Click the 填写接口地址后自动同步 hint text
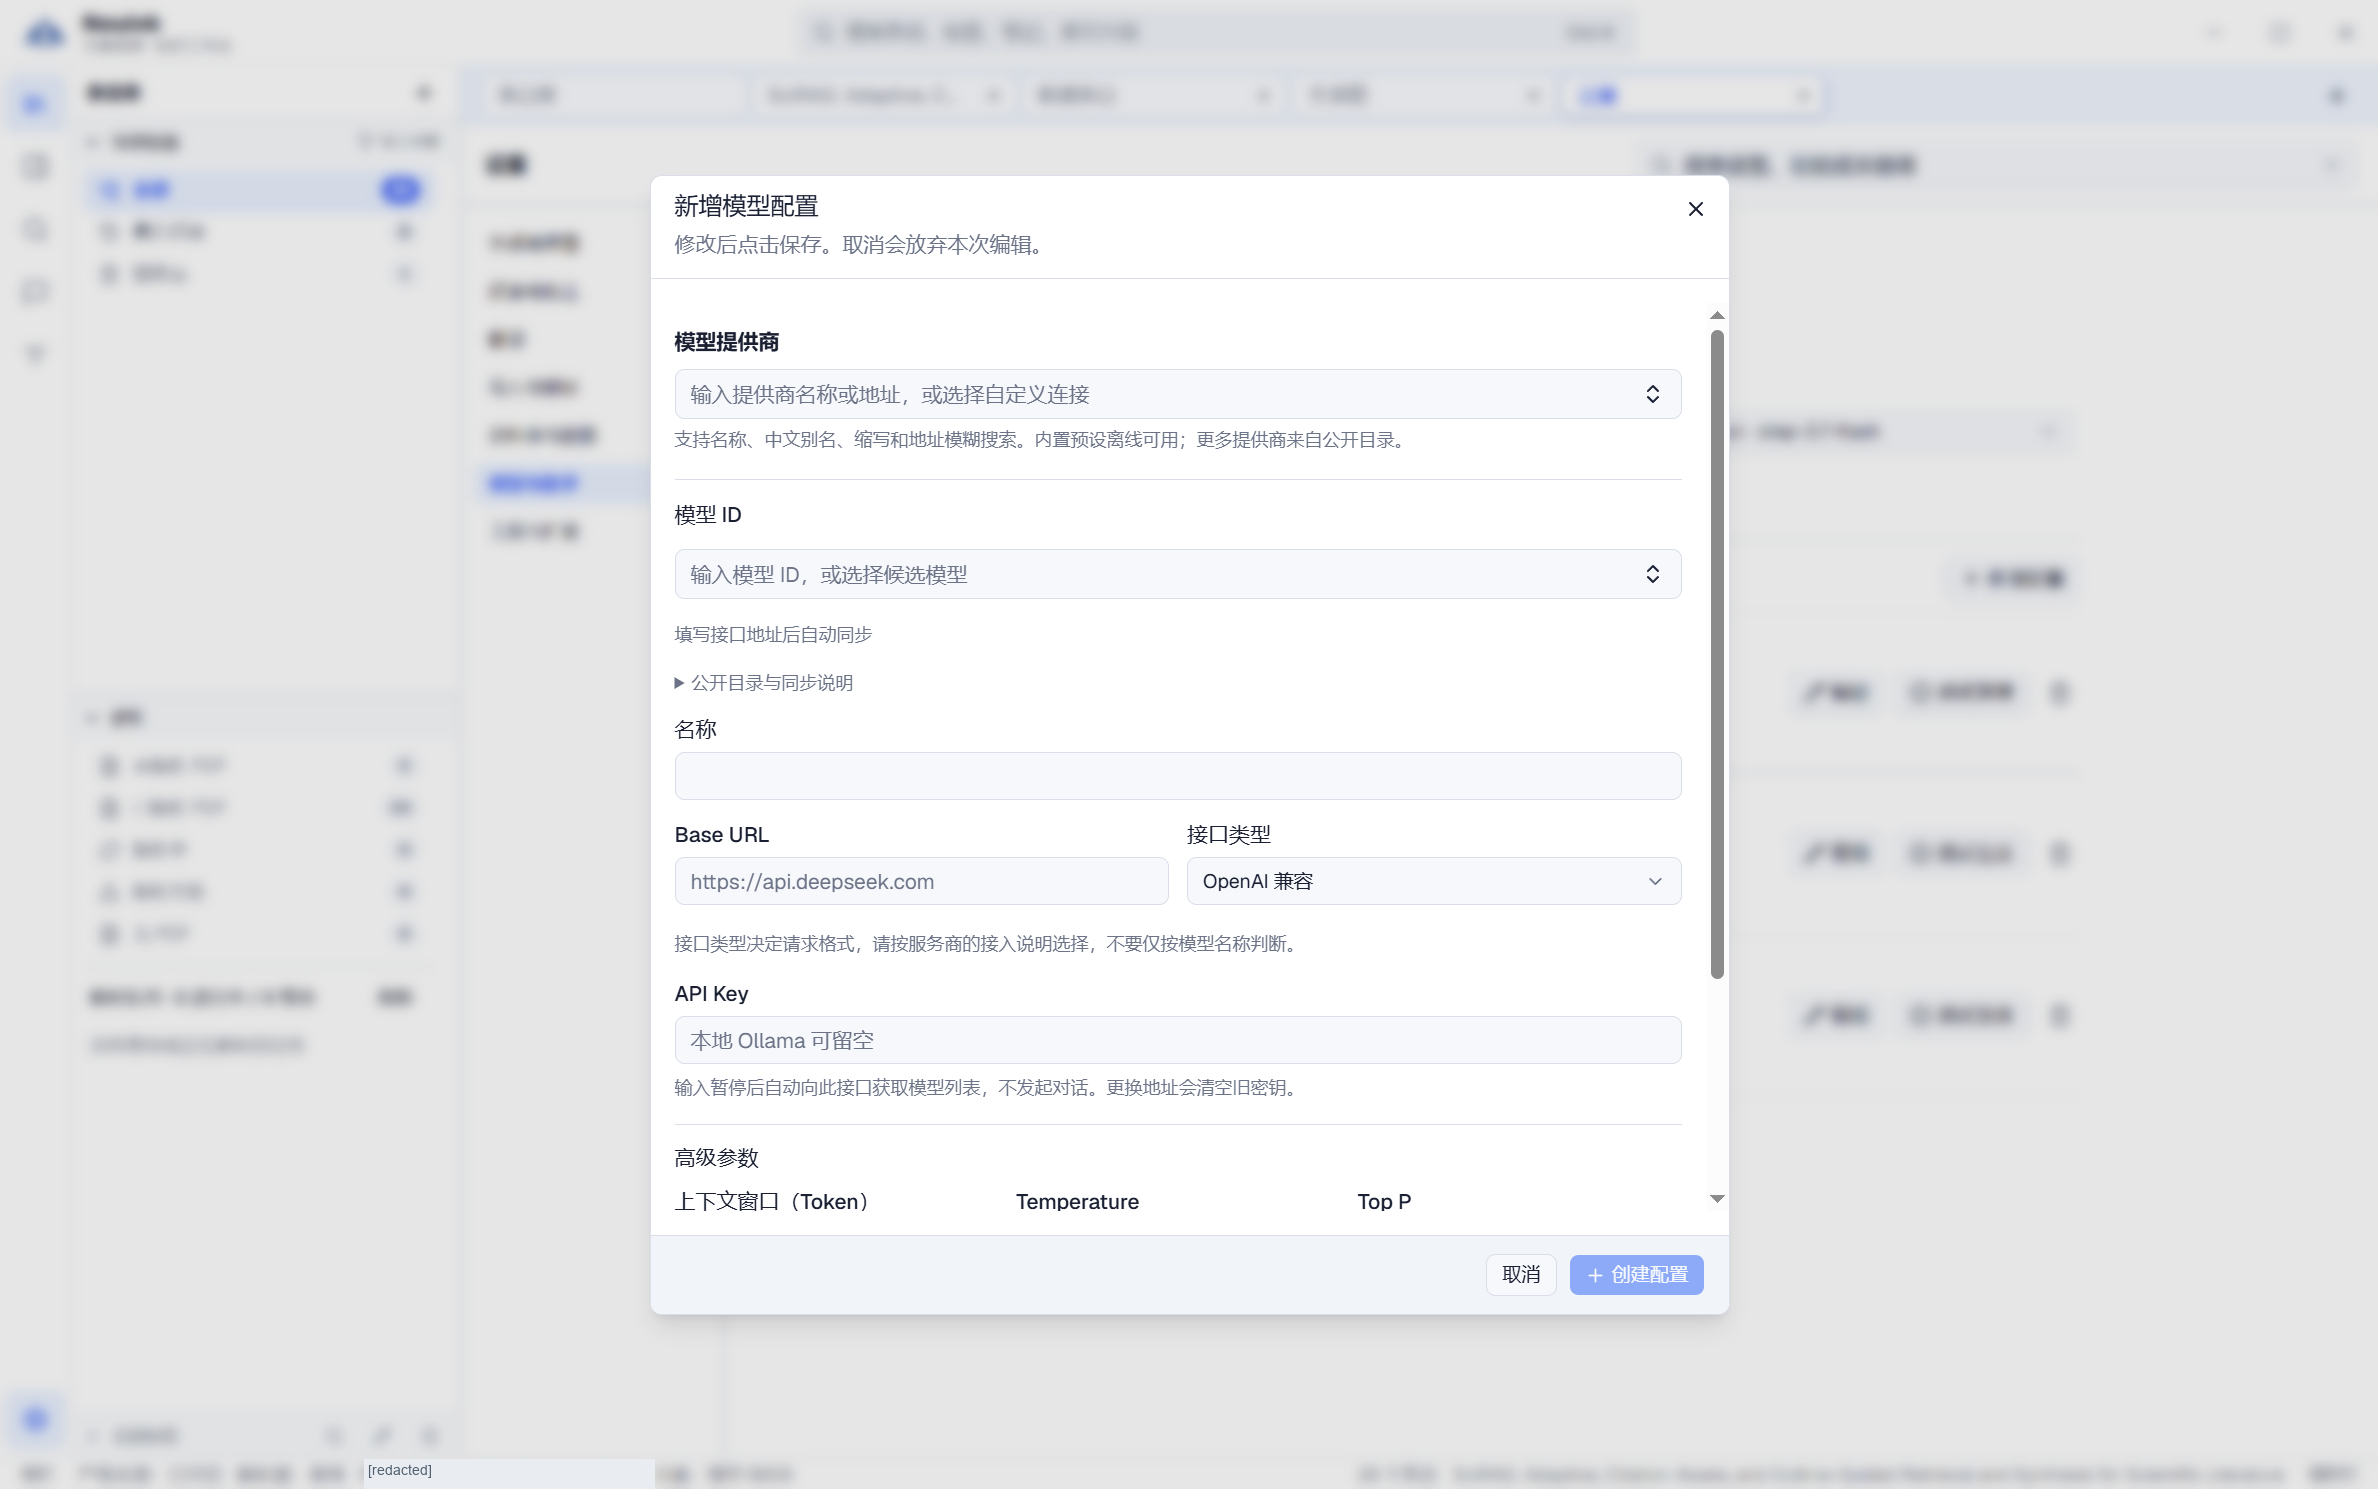Image resolution: width=2378 pixels, height=1489 pixels. click(773, 634)
